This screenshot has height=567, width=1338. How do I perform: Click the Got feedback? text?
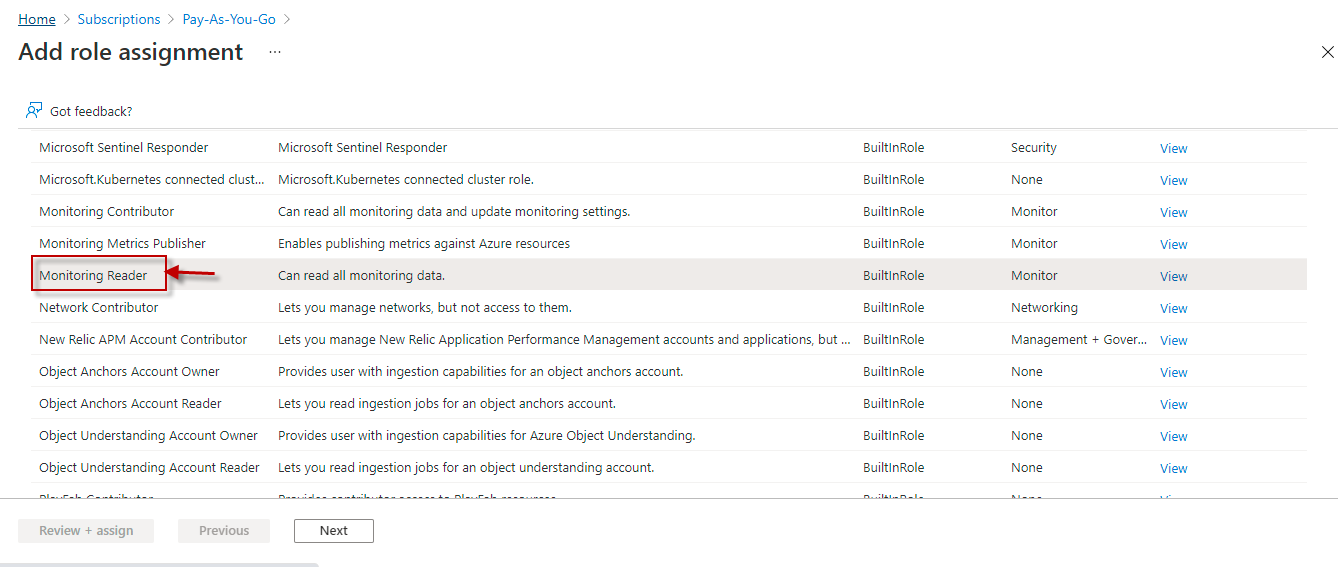pyautogui.click(x=91, y=111)
